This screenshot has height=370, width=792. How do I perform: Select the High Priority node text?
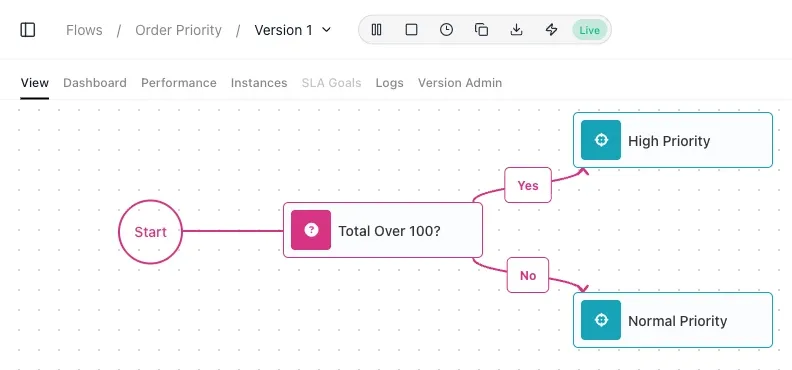click(x=669, y=141)
